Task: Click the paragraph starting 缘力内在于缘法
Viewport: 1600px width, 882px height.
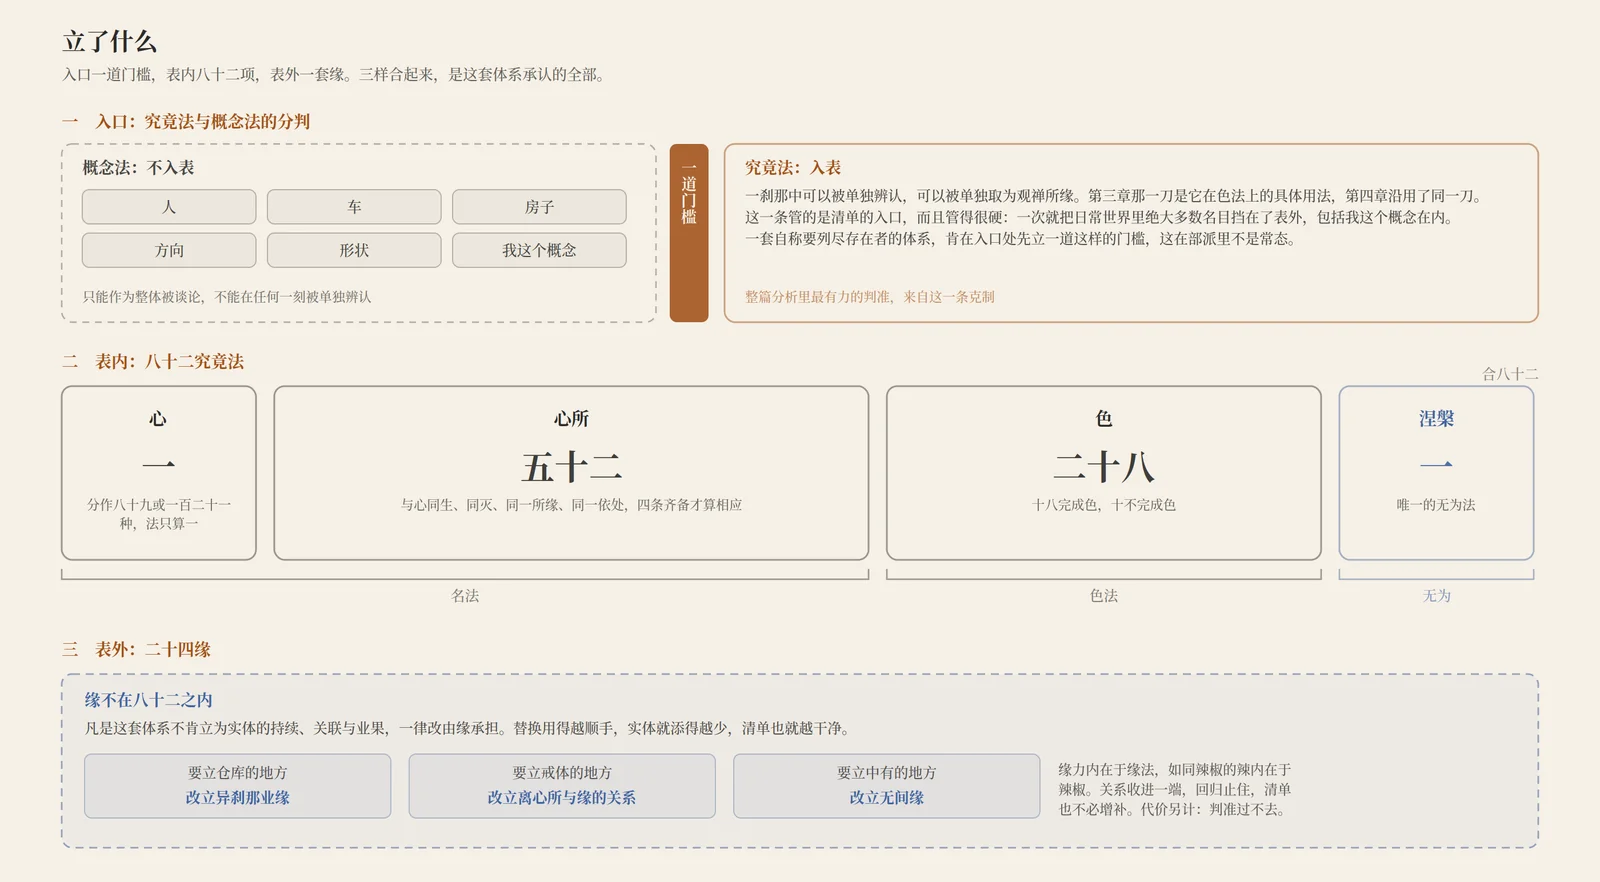Action: click(x=1175, y=789)
